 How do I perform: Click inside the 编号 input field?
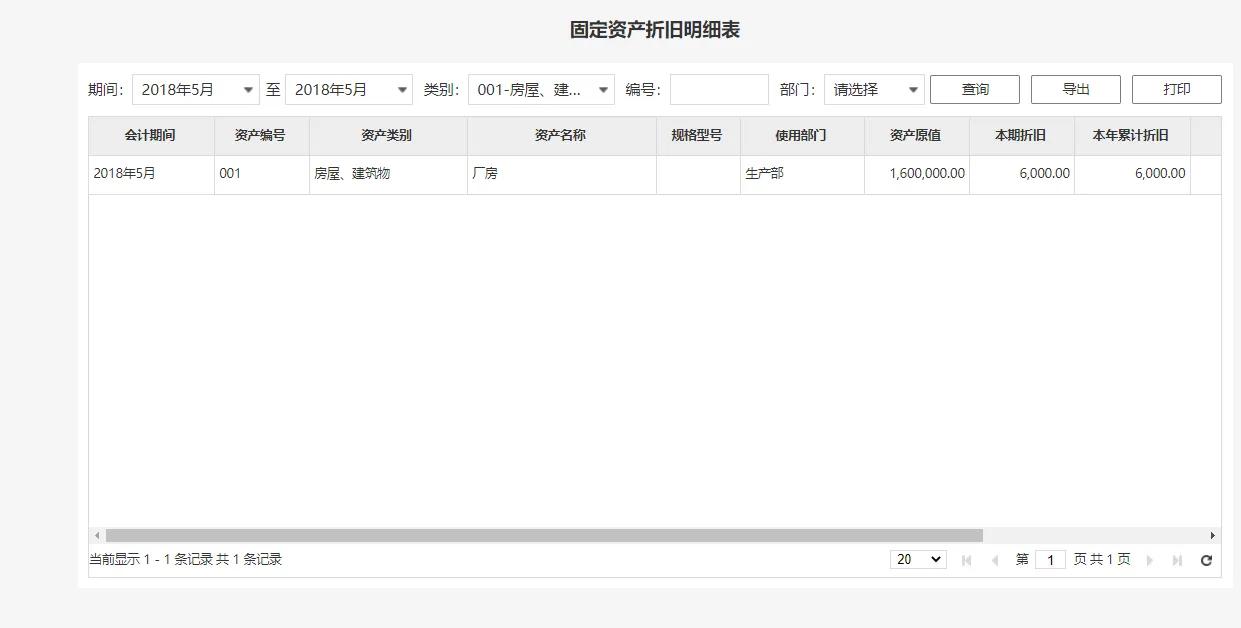(718, 89)
